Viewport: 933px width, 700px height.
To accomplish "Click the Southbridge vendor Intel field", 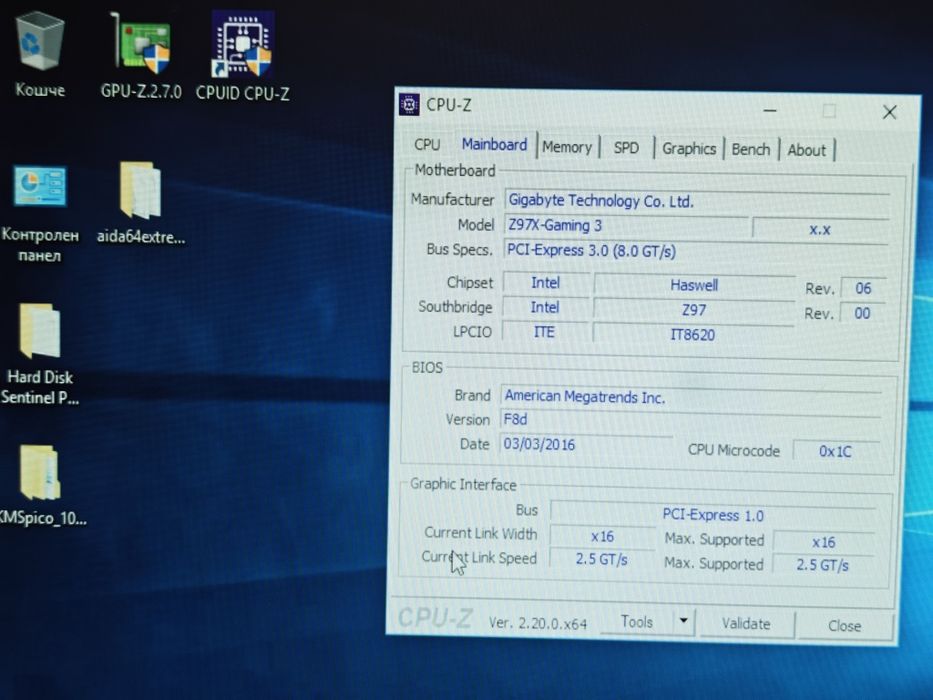I will pos(545,307).
